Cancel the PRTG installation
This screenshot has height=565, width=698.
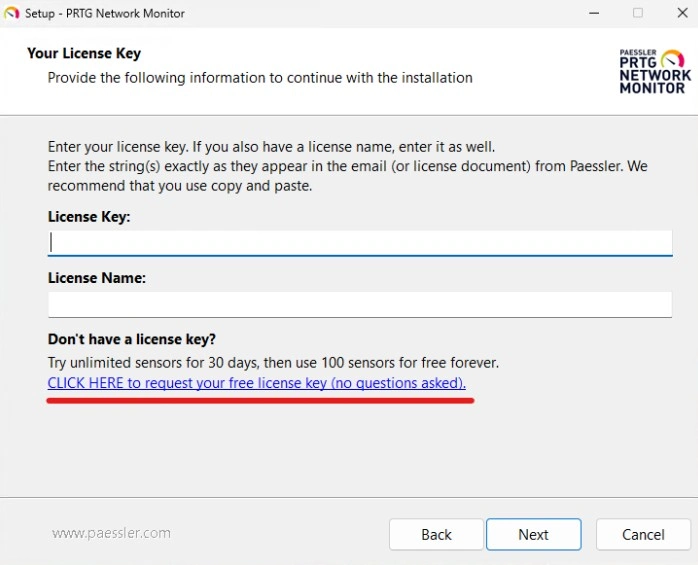coord(643,534)
